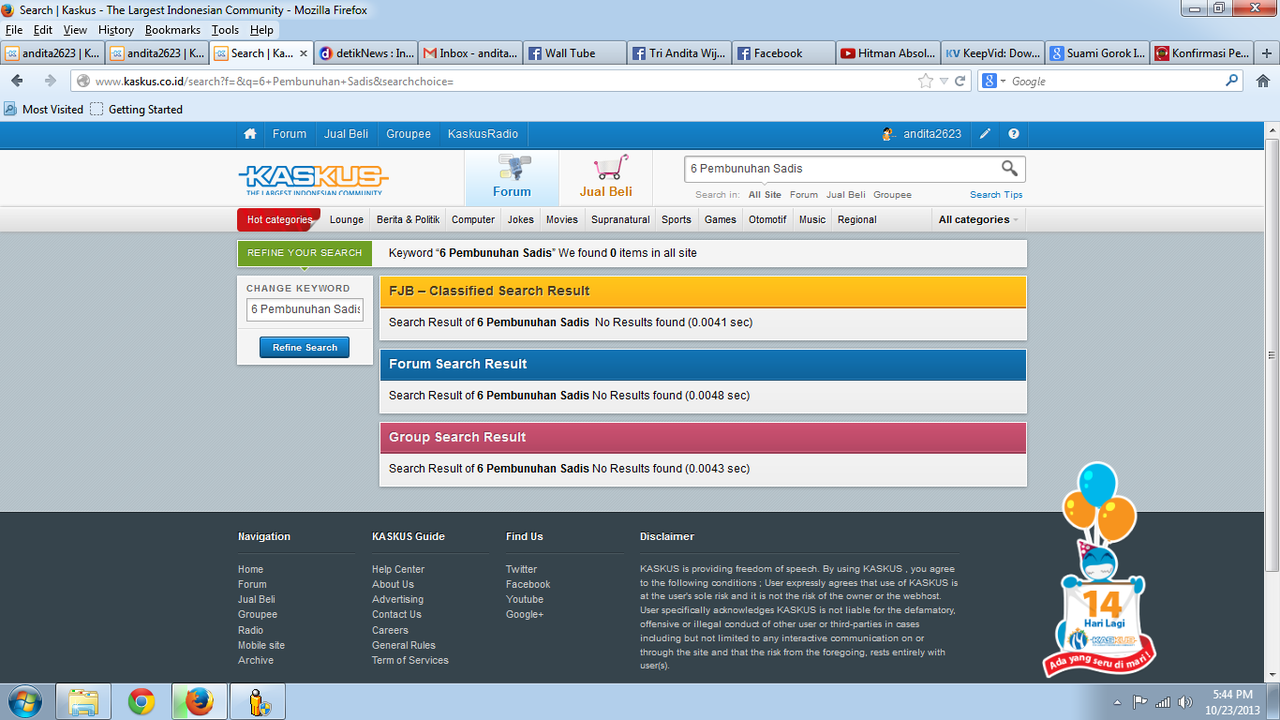This screenshot has height=720, width=1280.
Task: Open the Edit menu
Action: 43,30
